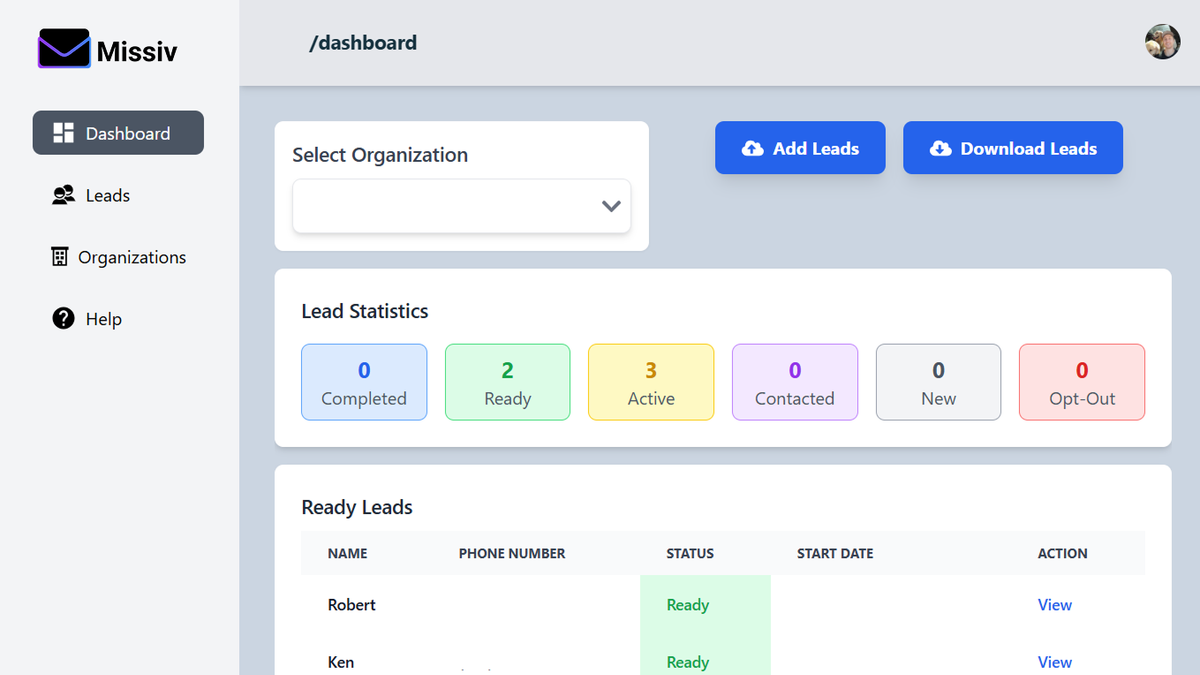Select the green Ready statistics card

click(507, 382)
